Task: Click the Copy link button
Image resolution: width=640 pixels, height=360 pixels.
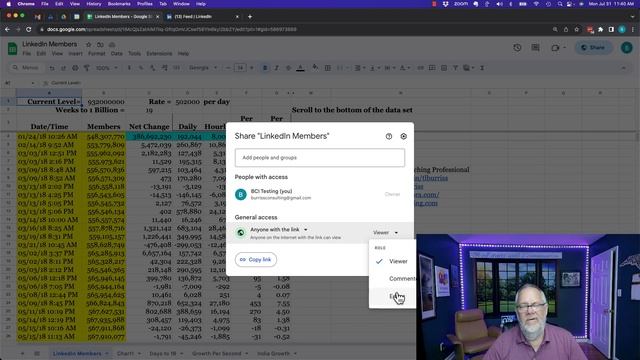Action: (x=256, y=260)
